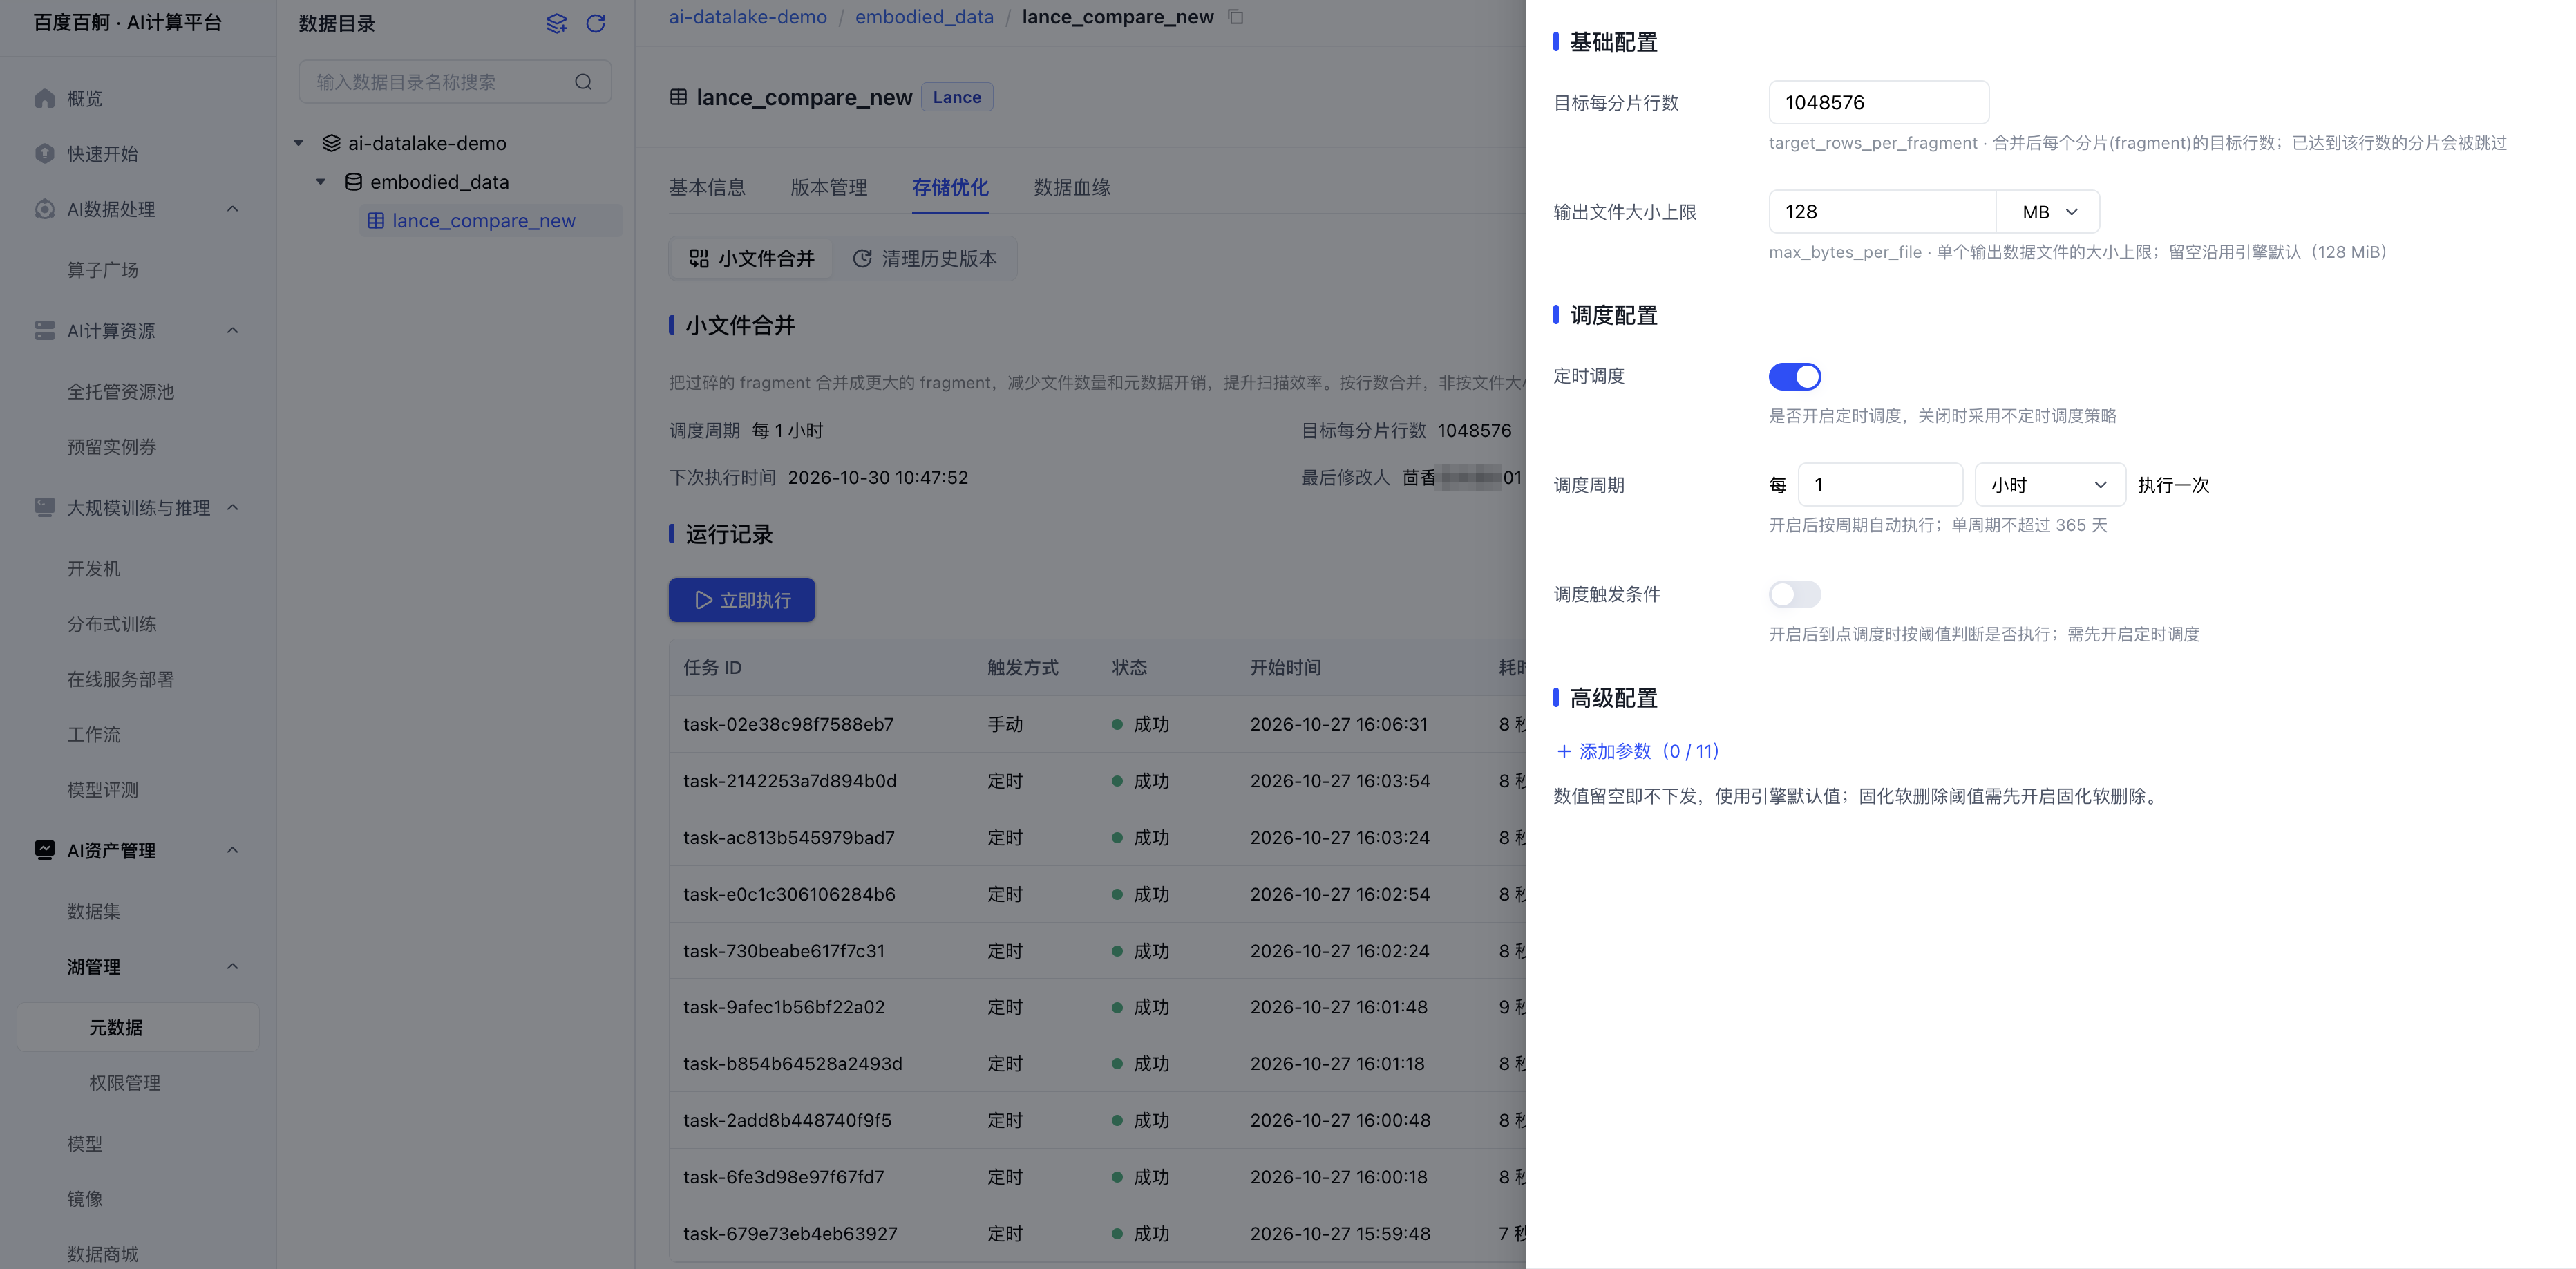Click the add catalog layers icon
The height and width of the screenshot is (1269, 2576).
point(556,23)
